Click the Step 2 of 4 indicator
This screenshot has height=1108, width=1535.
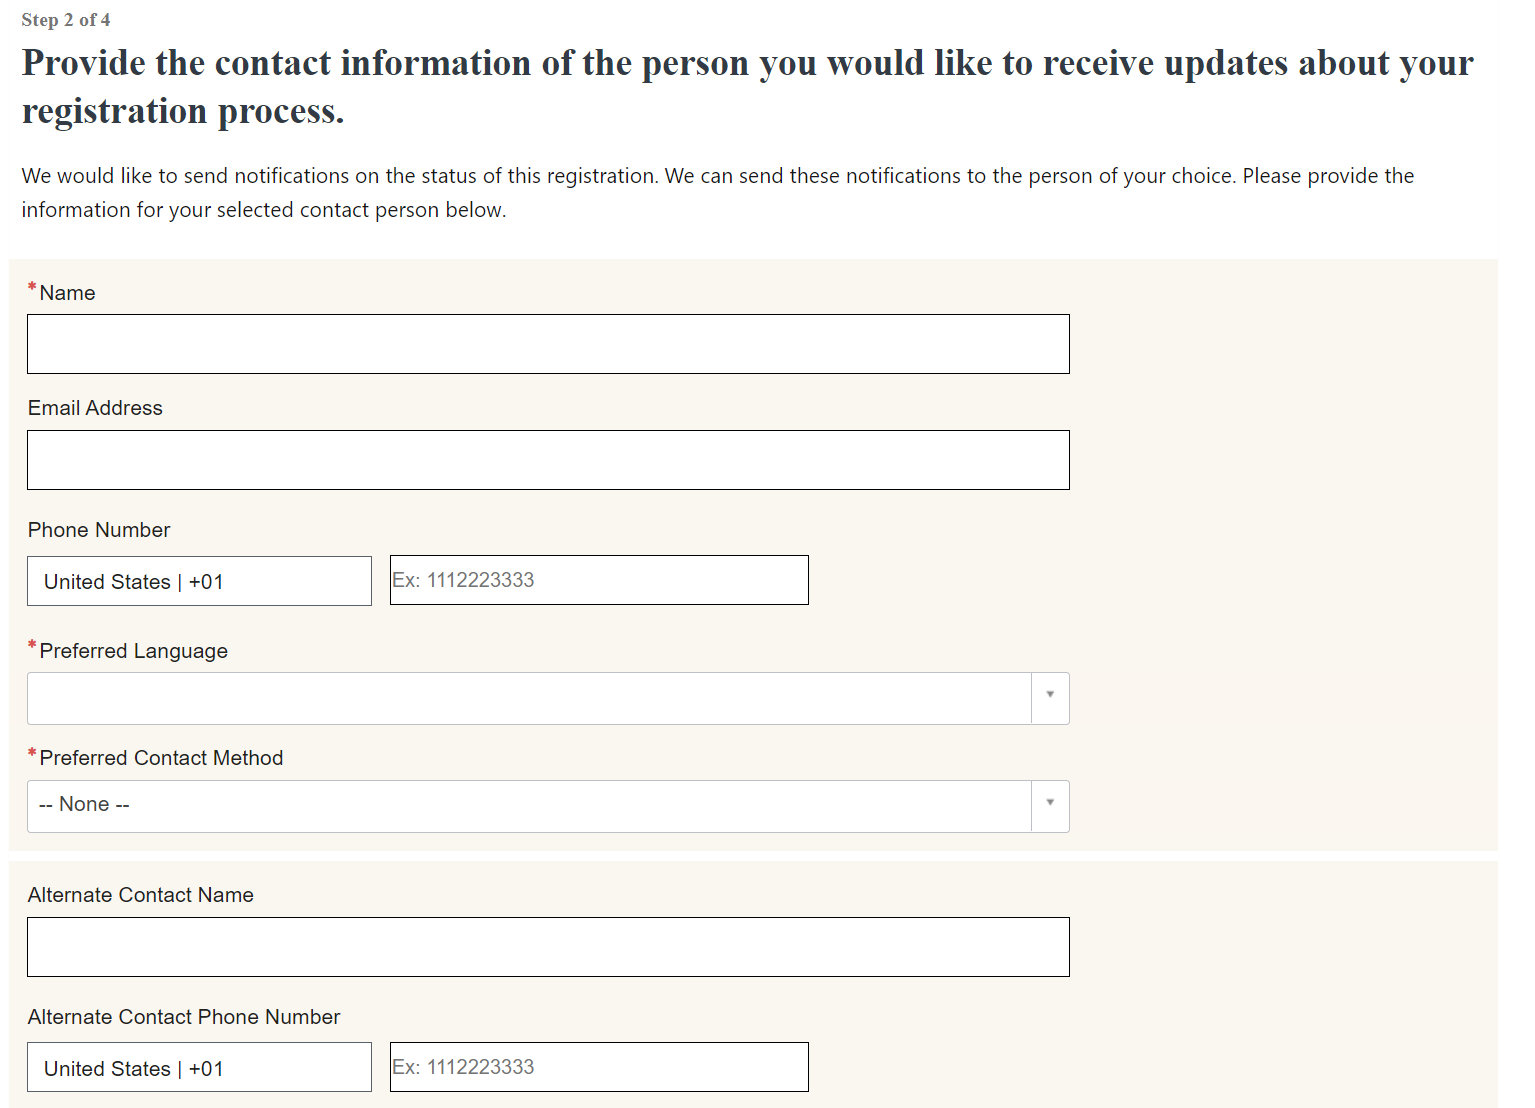coord(66,20)
